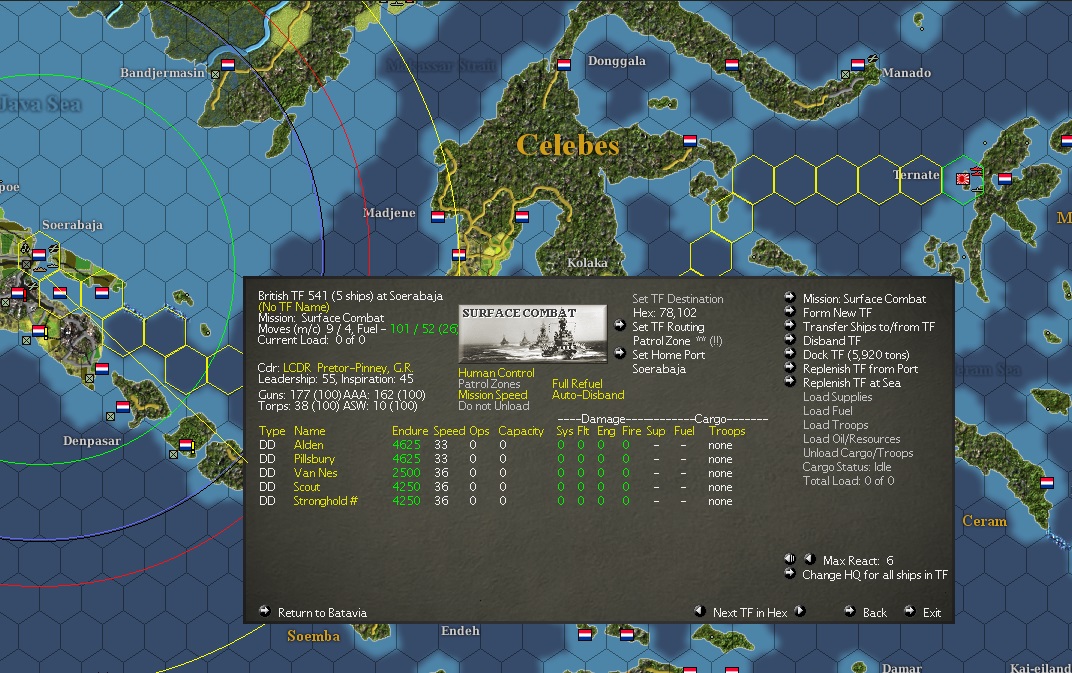1072x673 pixels.
Task: Click the Soemba island label
Action: pyautogui.click(x=313, y=636)
